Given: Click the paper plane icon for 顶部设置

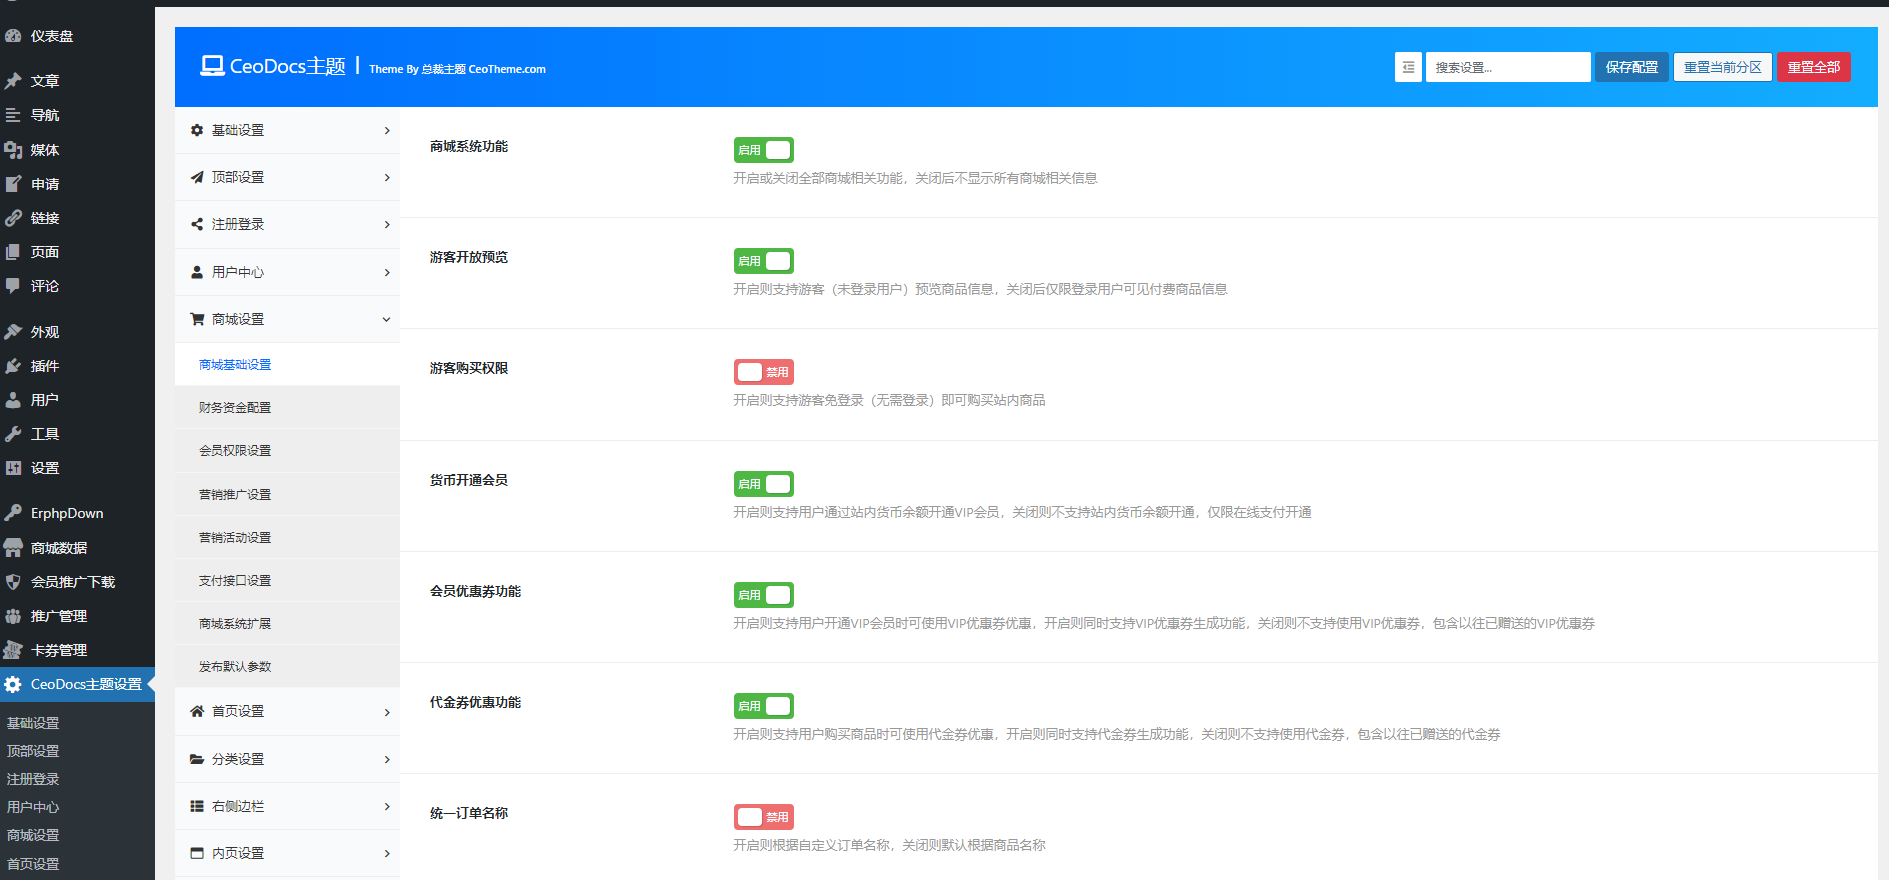Looking at the screenshot, I should pos(197,177).
